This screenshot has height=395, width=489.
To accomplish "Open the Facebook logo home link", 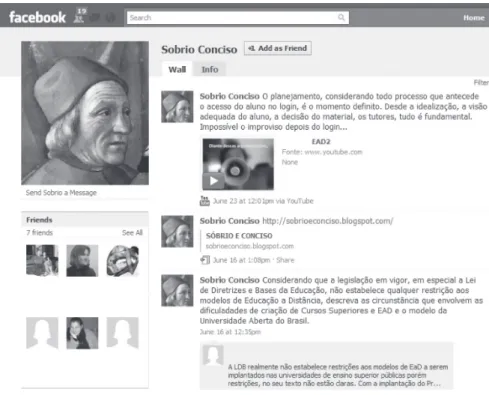I will [37, 17].
